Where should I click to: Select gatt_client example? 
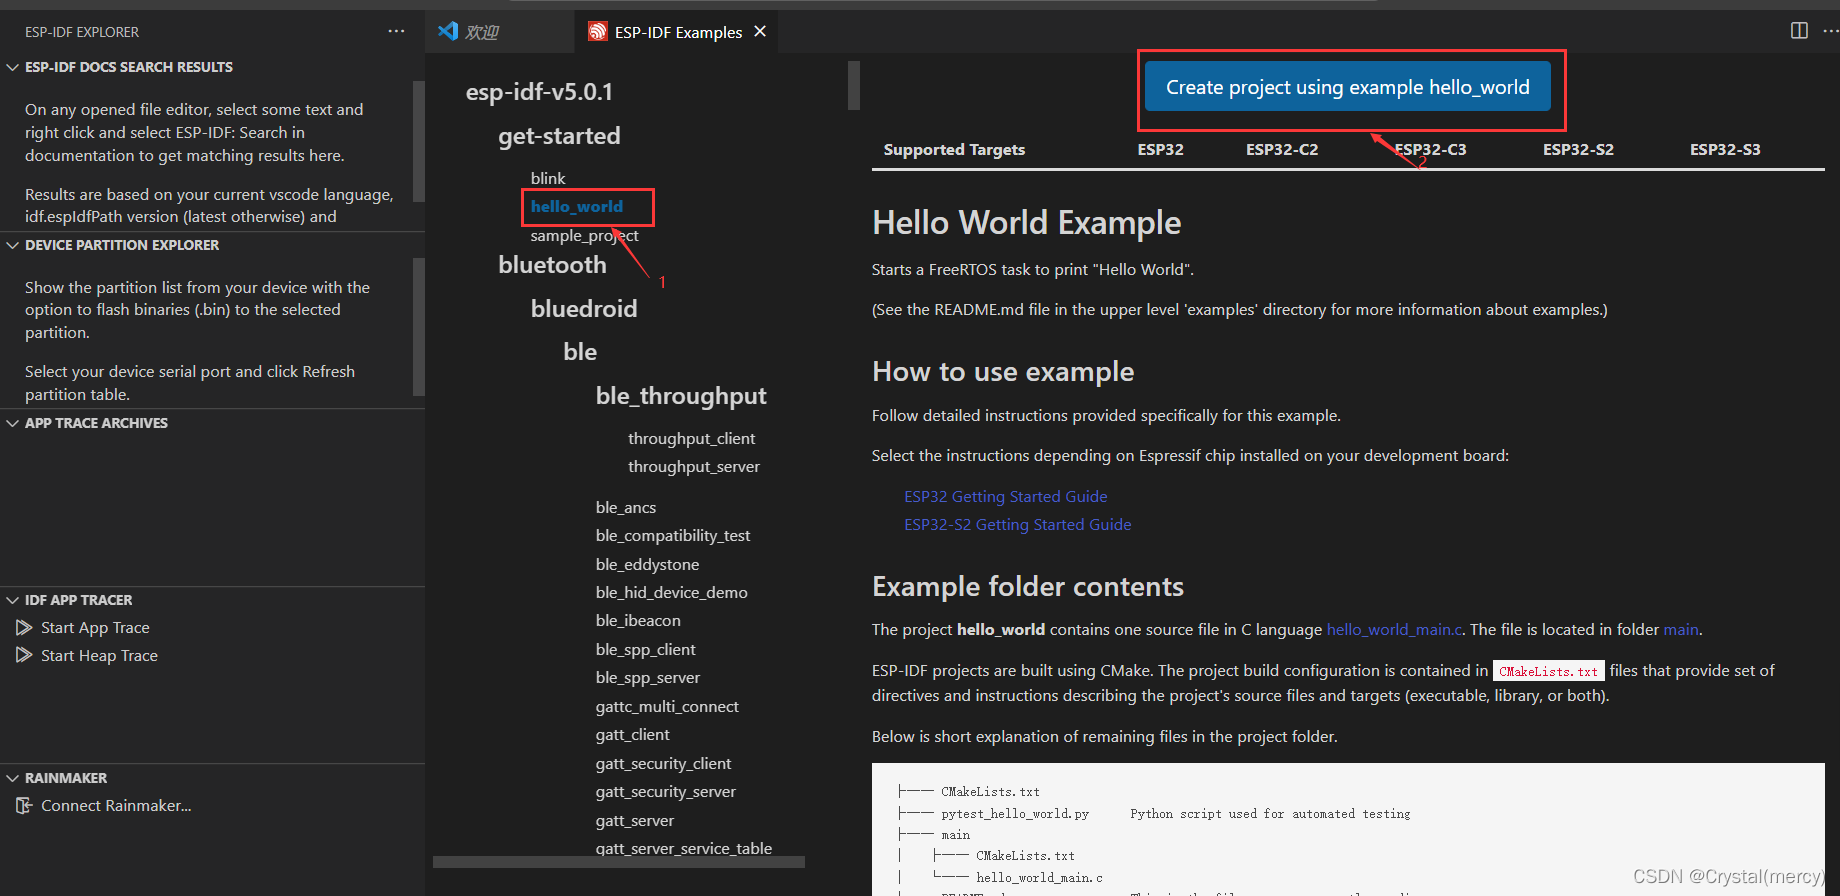pos(632,734)
